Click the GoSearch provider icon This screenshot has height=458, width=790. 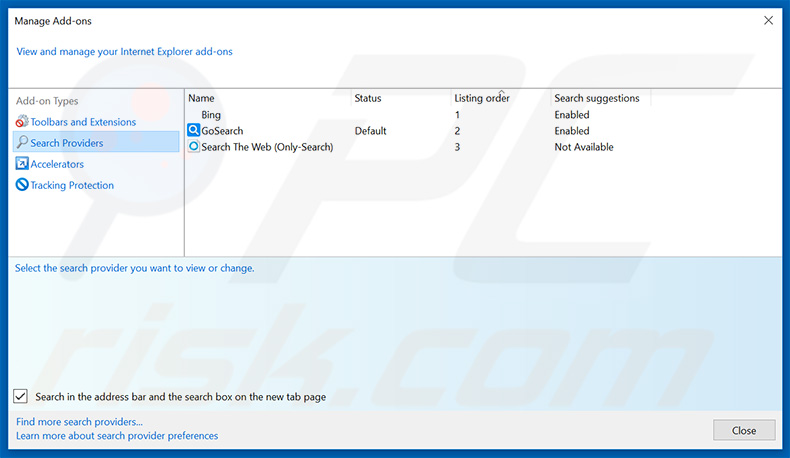[x=193, y=130]
